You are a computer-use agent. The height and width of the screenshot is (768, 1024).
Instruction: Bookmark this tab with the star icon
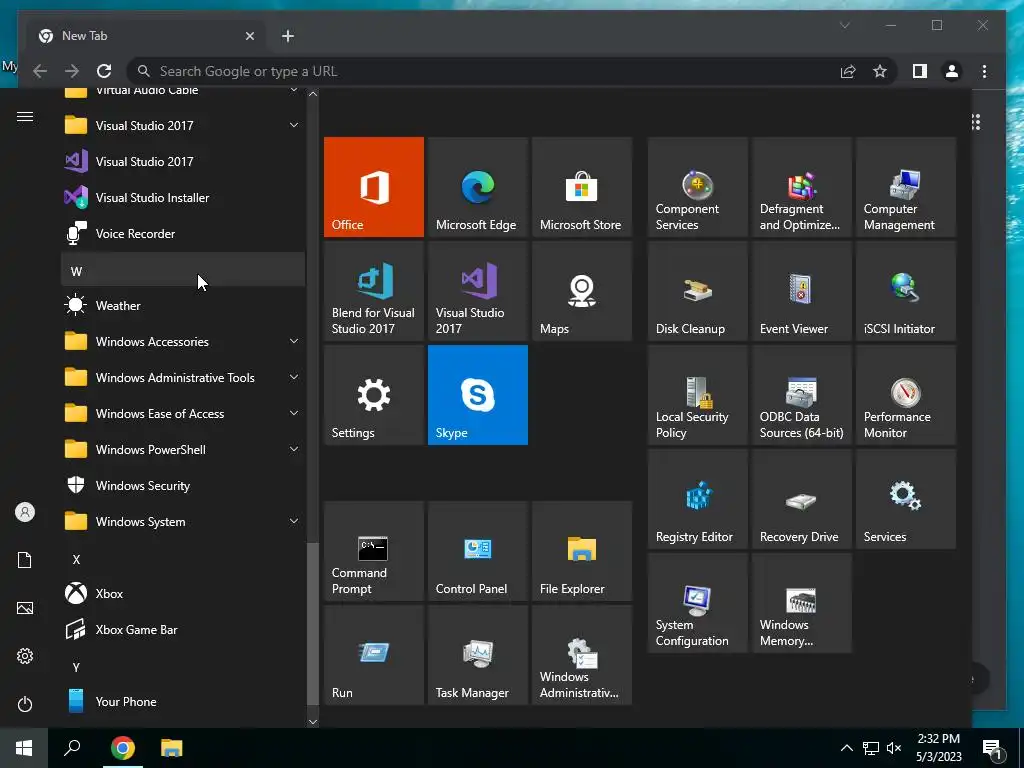pyautogui.click(x=880, y=71)
